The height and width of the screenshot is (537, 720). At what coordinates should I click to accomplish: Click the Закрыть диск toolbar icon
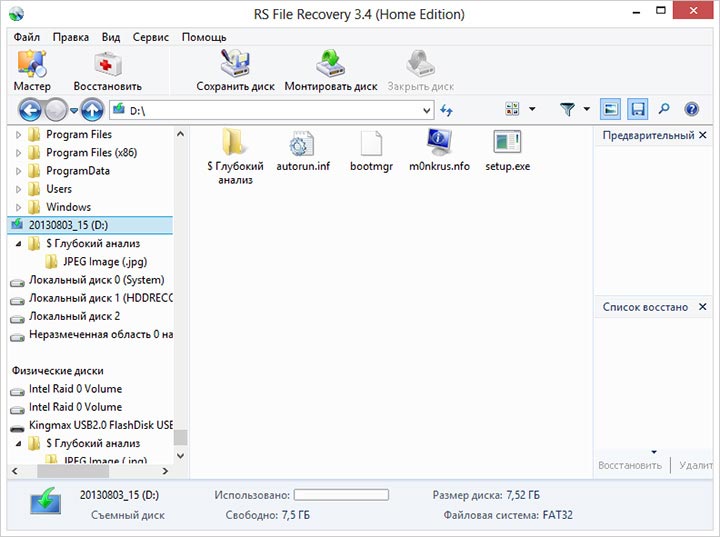420,71
